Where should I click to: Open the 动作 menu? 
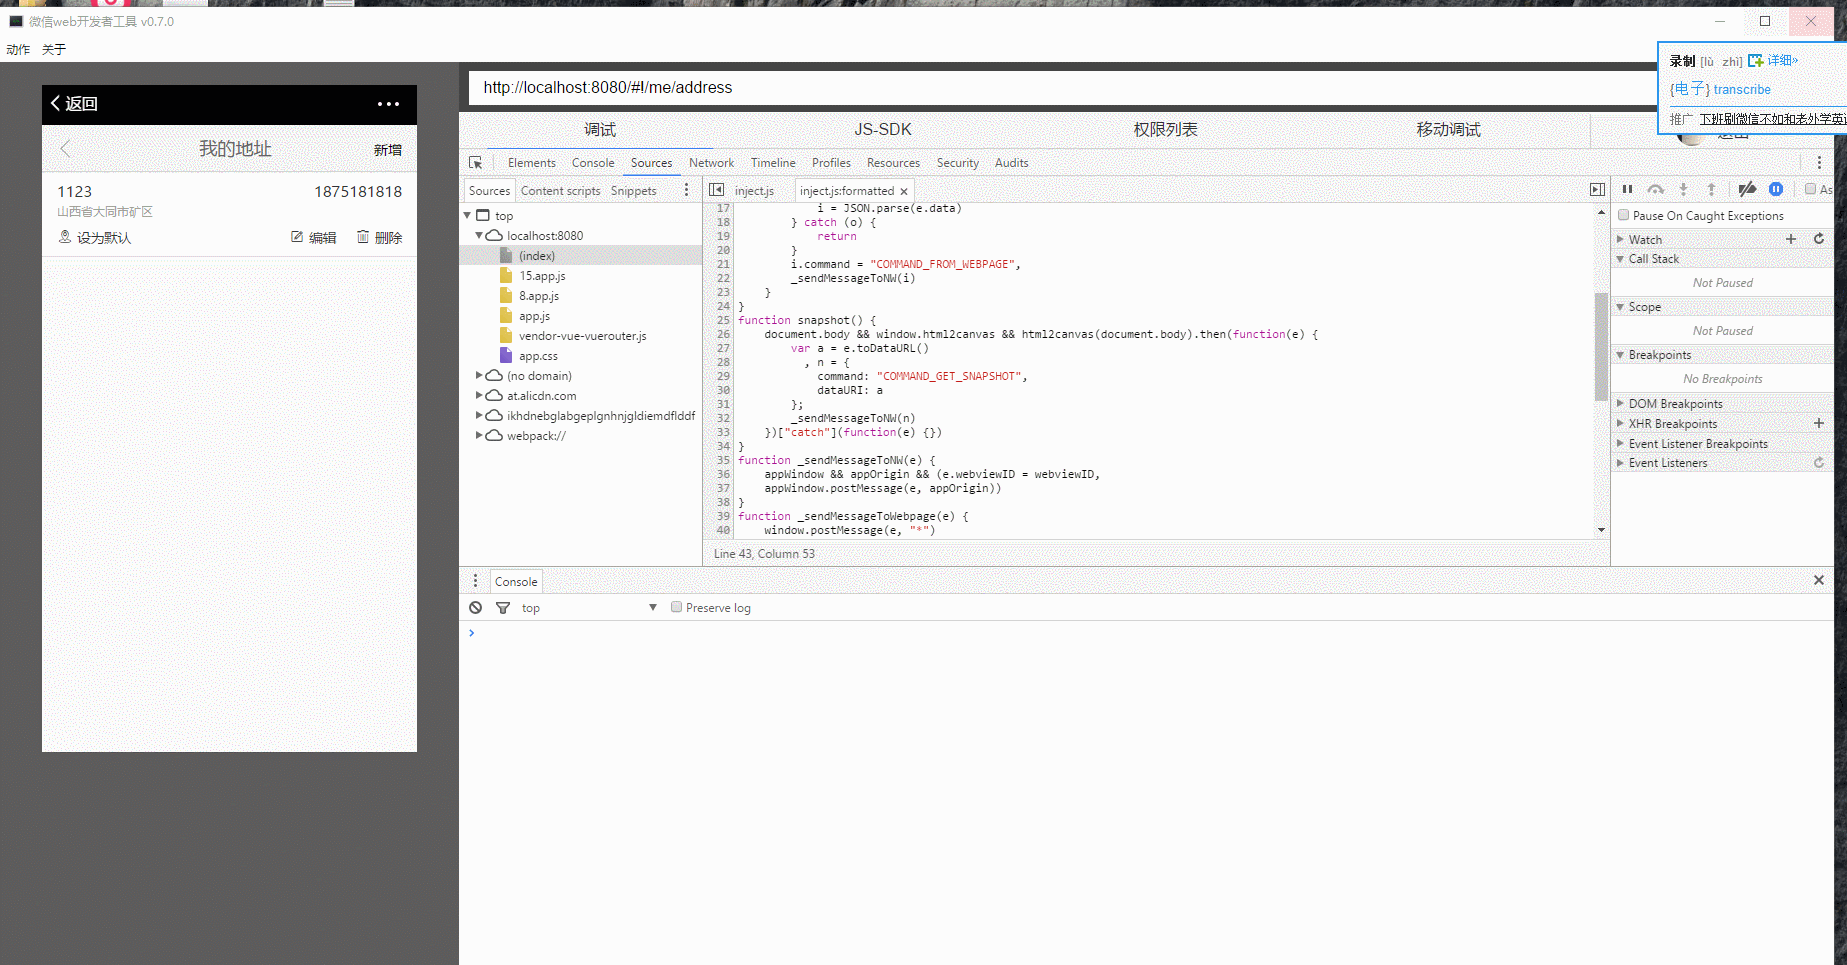click(x=18, y=50)
